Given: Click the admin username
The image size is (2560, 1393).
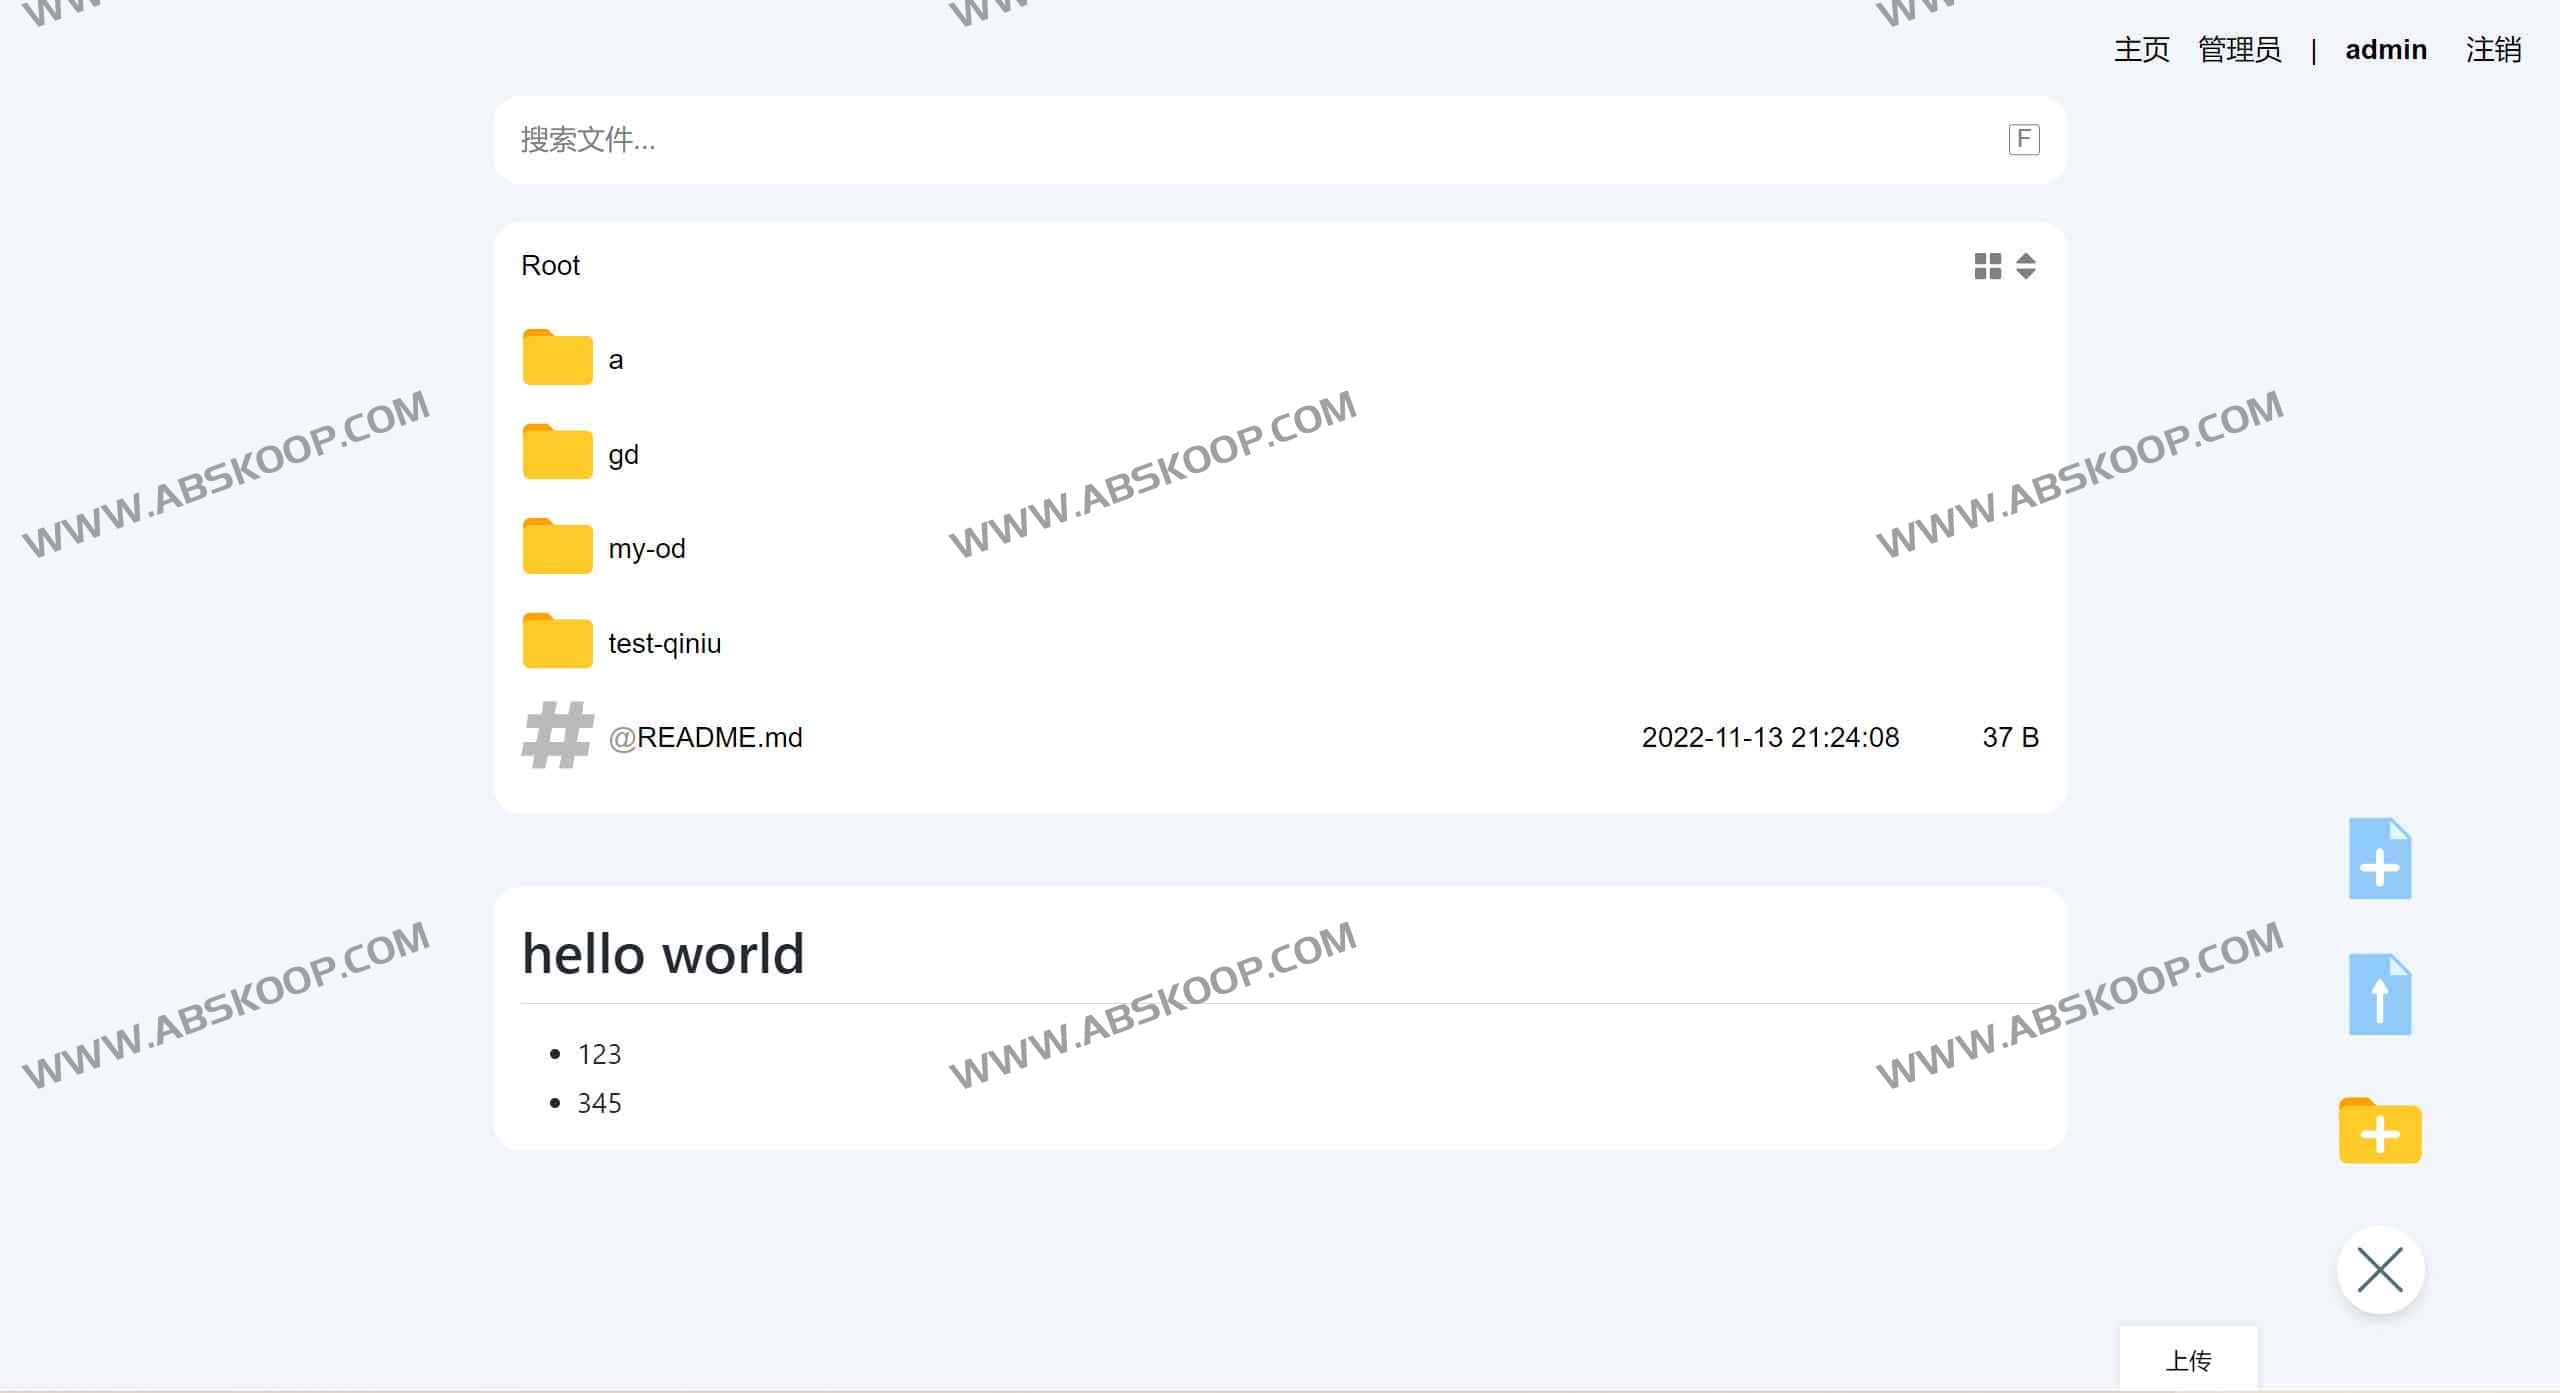Looking at the screenshot, I should [2385, 49].
